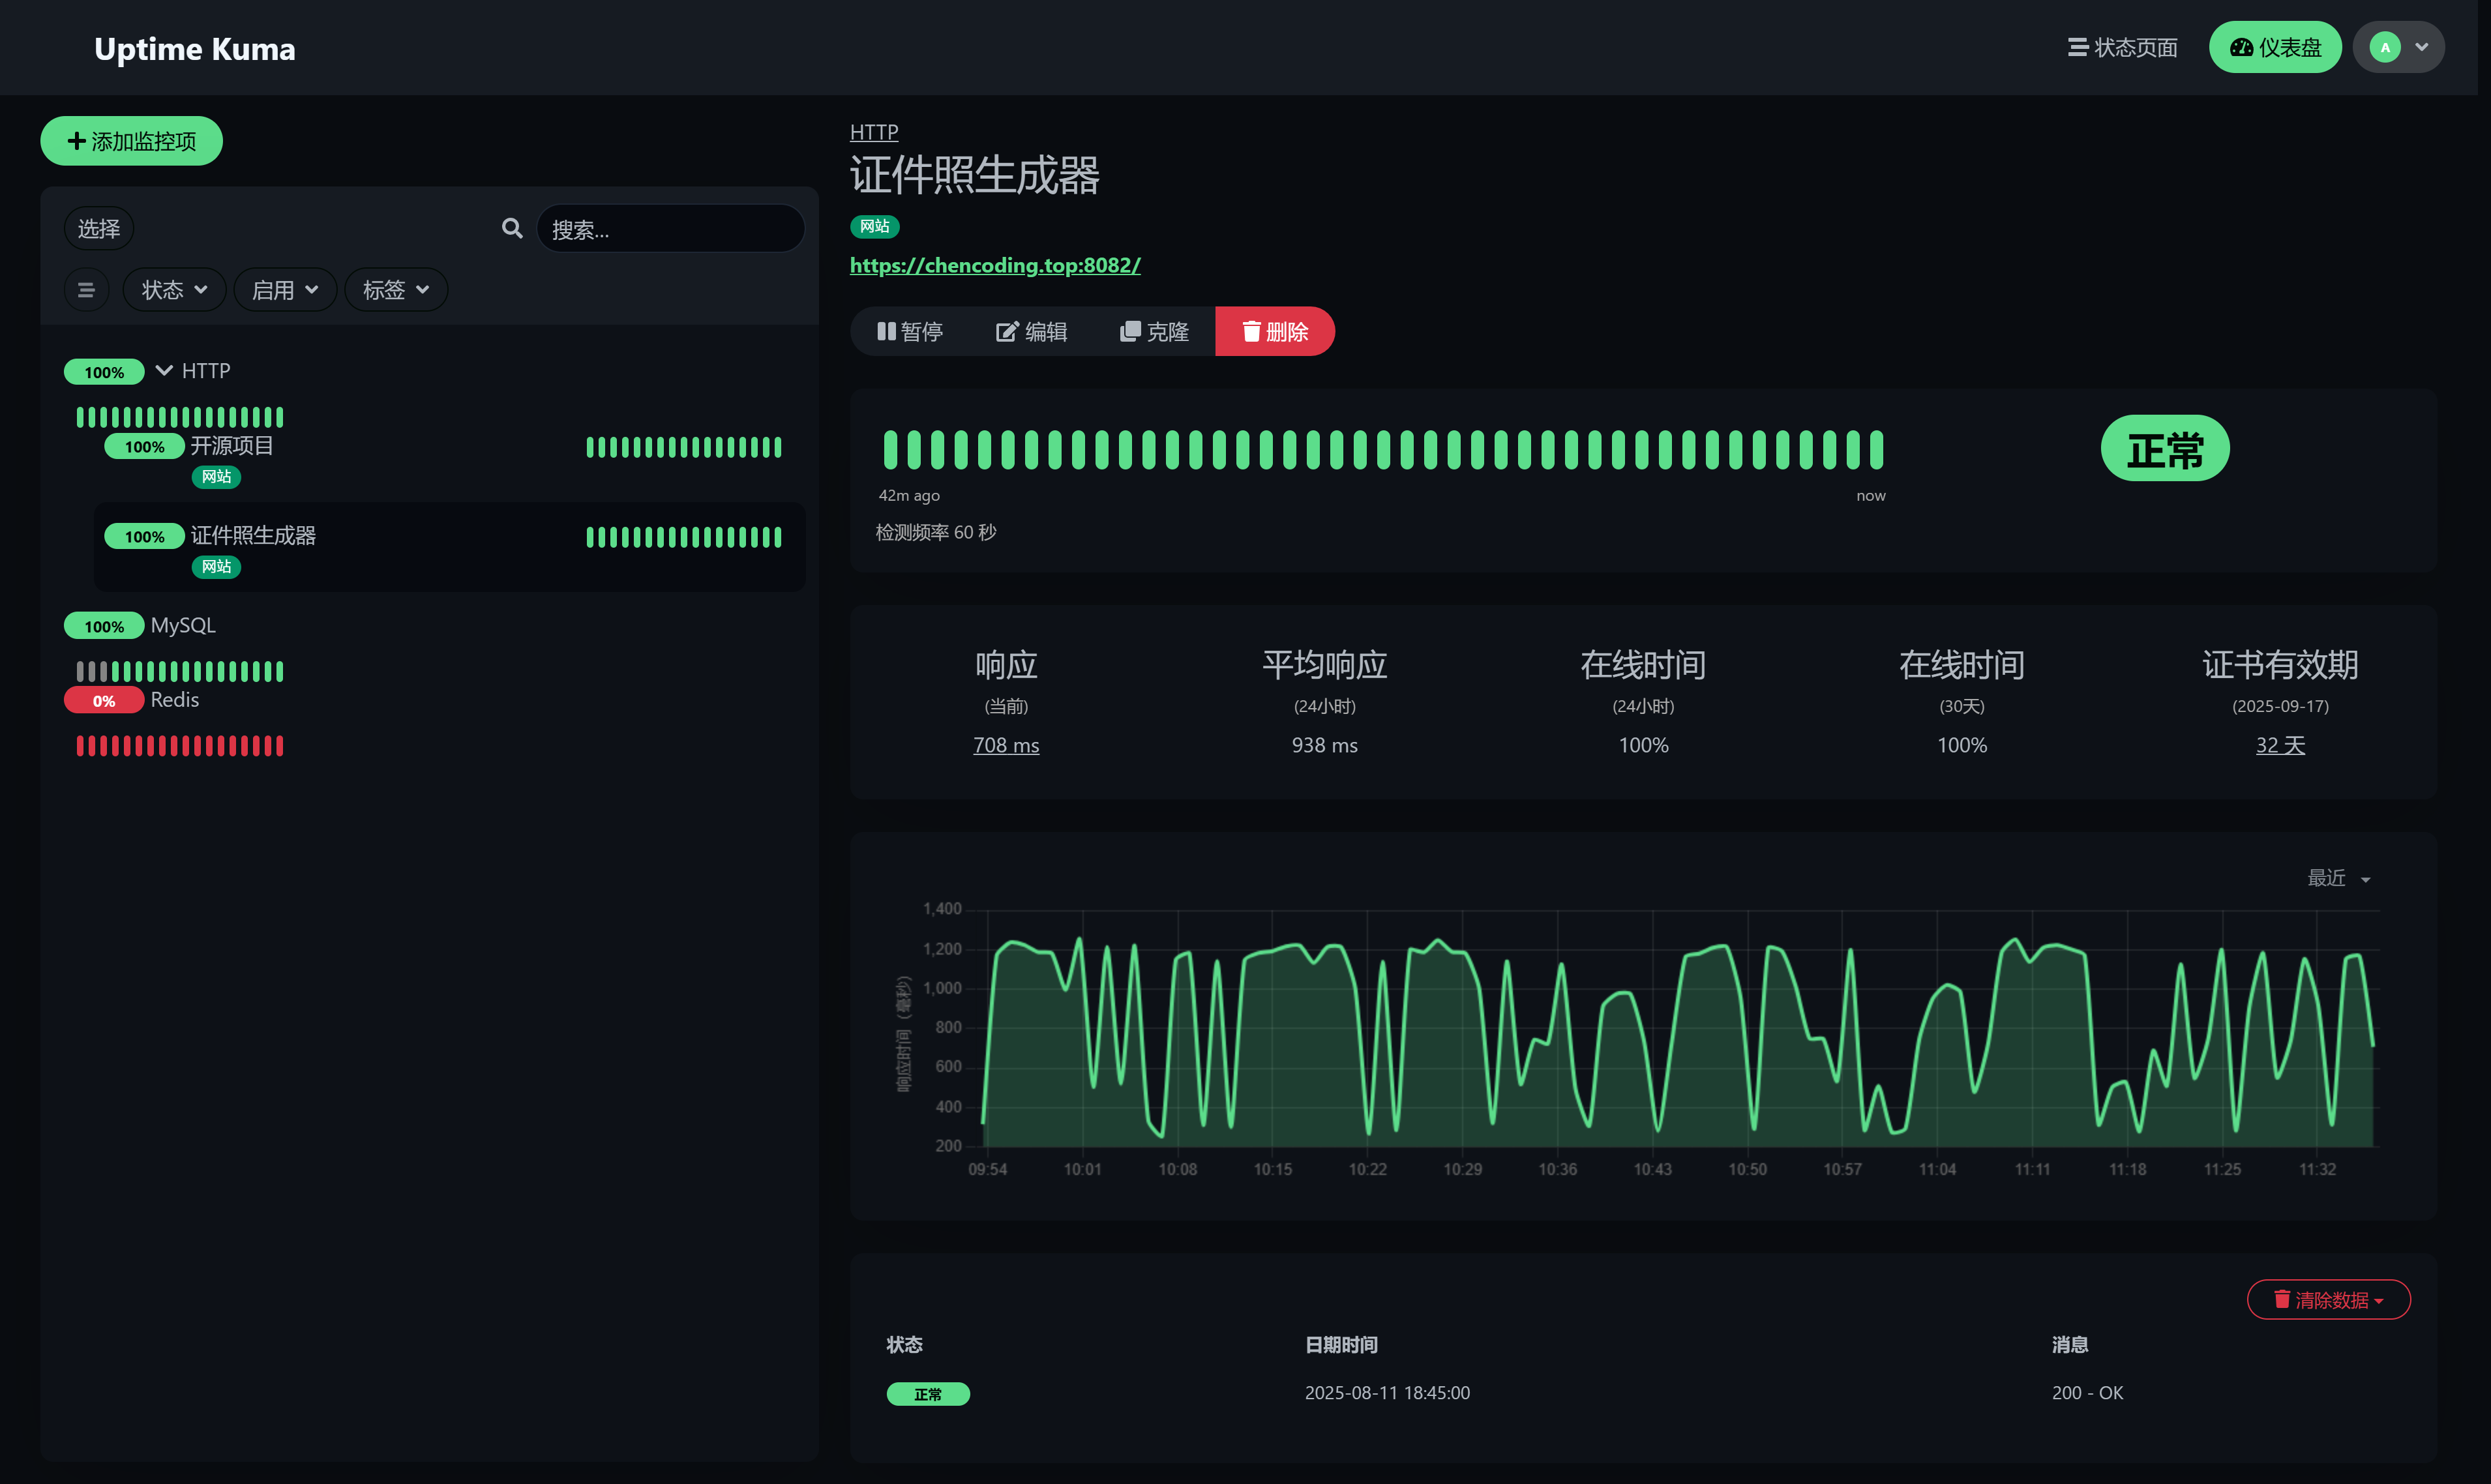Open the clear data dropdown menu
The width and height of the screenshot is (2491, 1484).
coord(2328,1300)
